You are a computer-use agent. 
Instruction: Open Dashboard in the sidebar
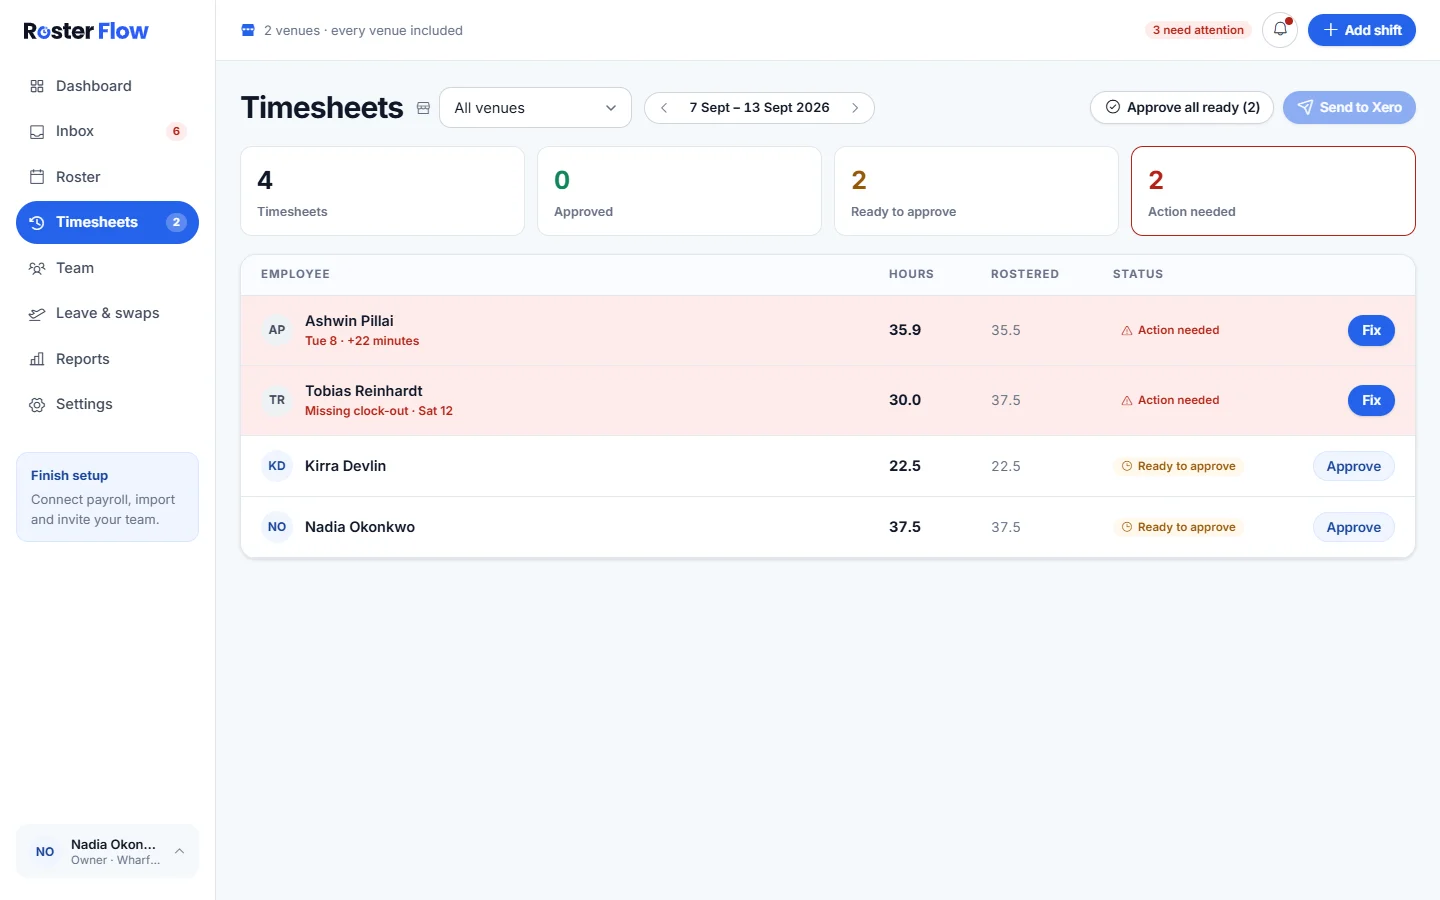point(107,86)
